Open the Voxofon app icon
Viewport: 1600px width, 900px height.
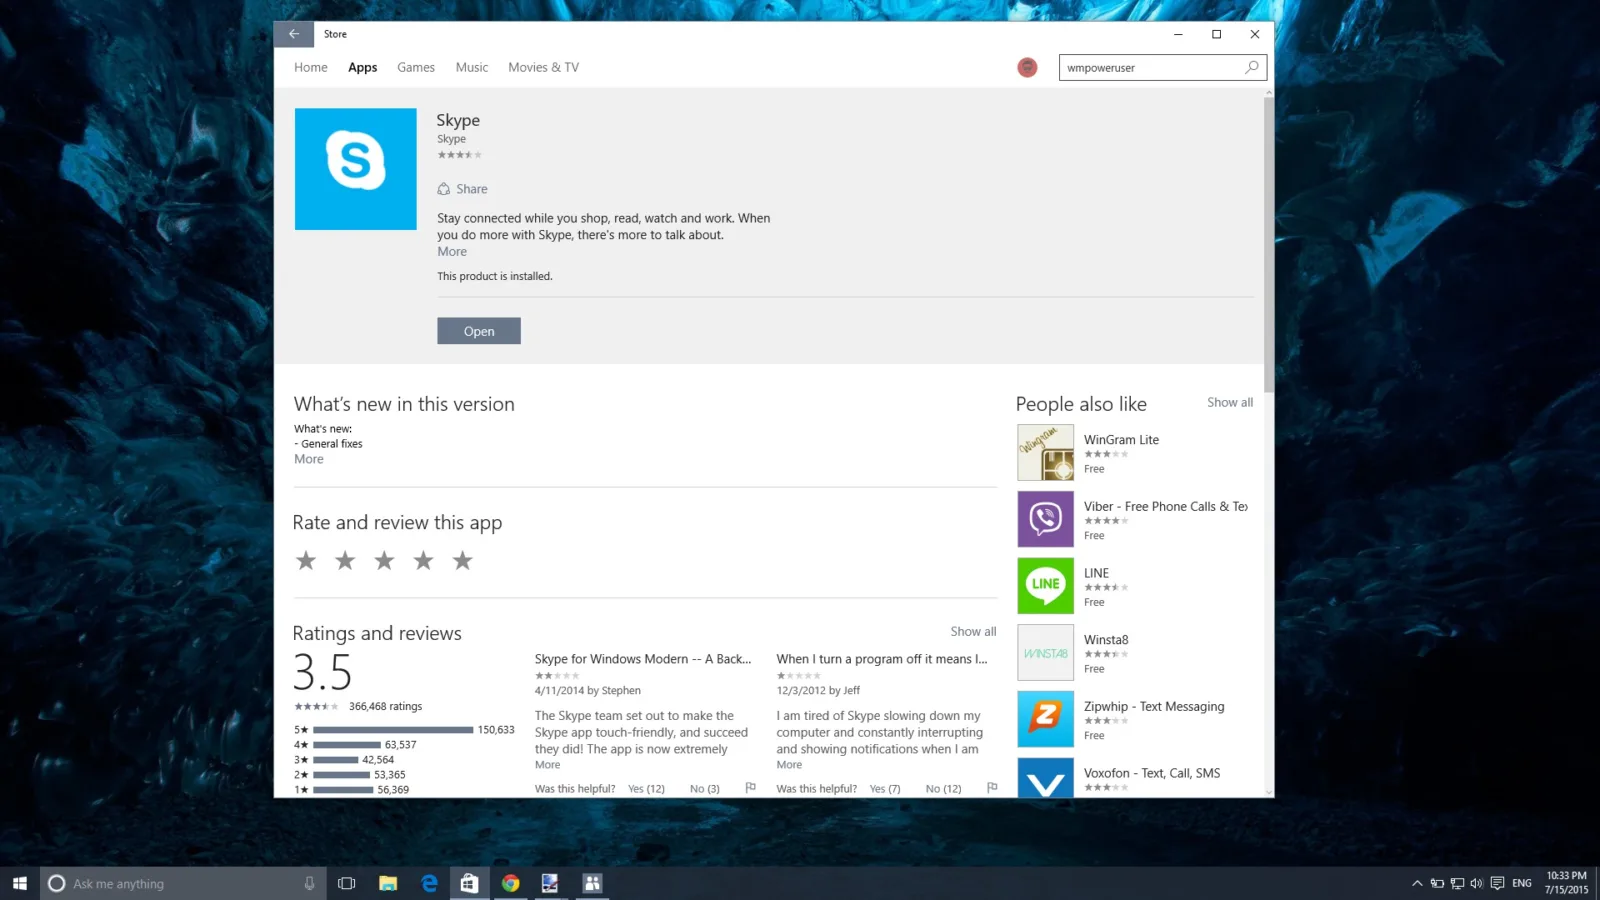tap(1045, 778)
